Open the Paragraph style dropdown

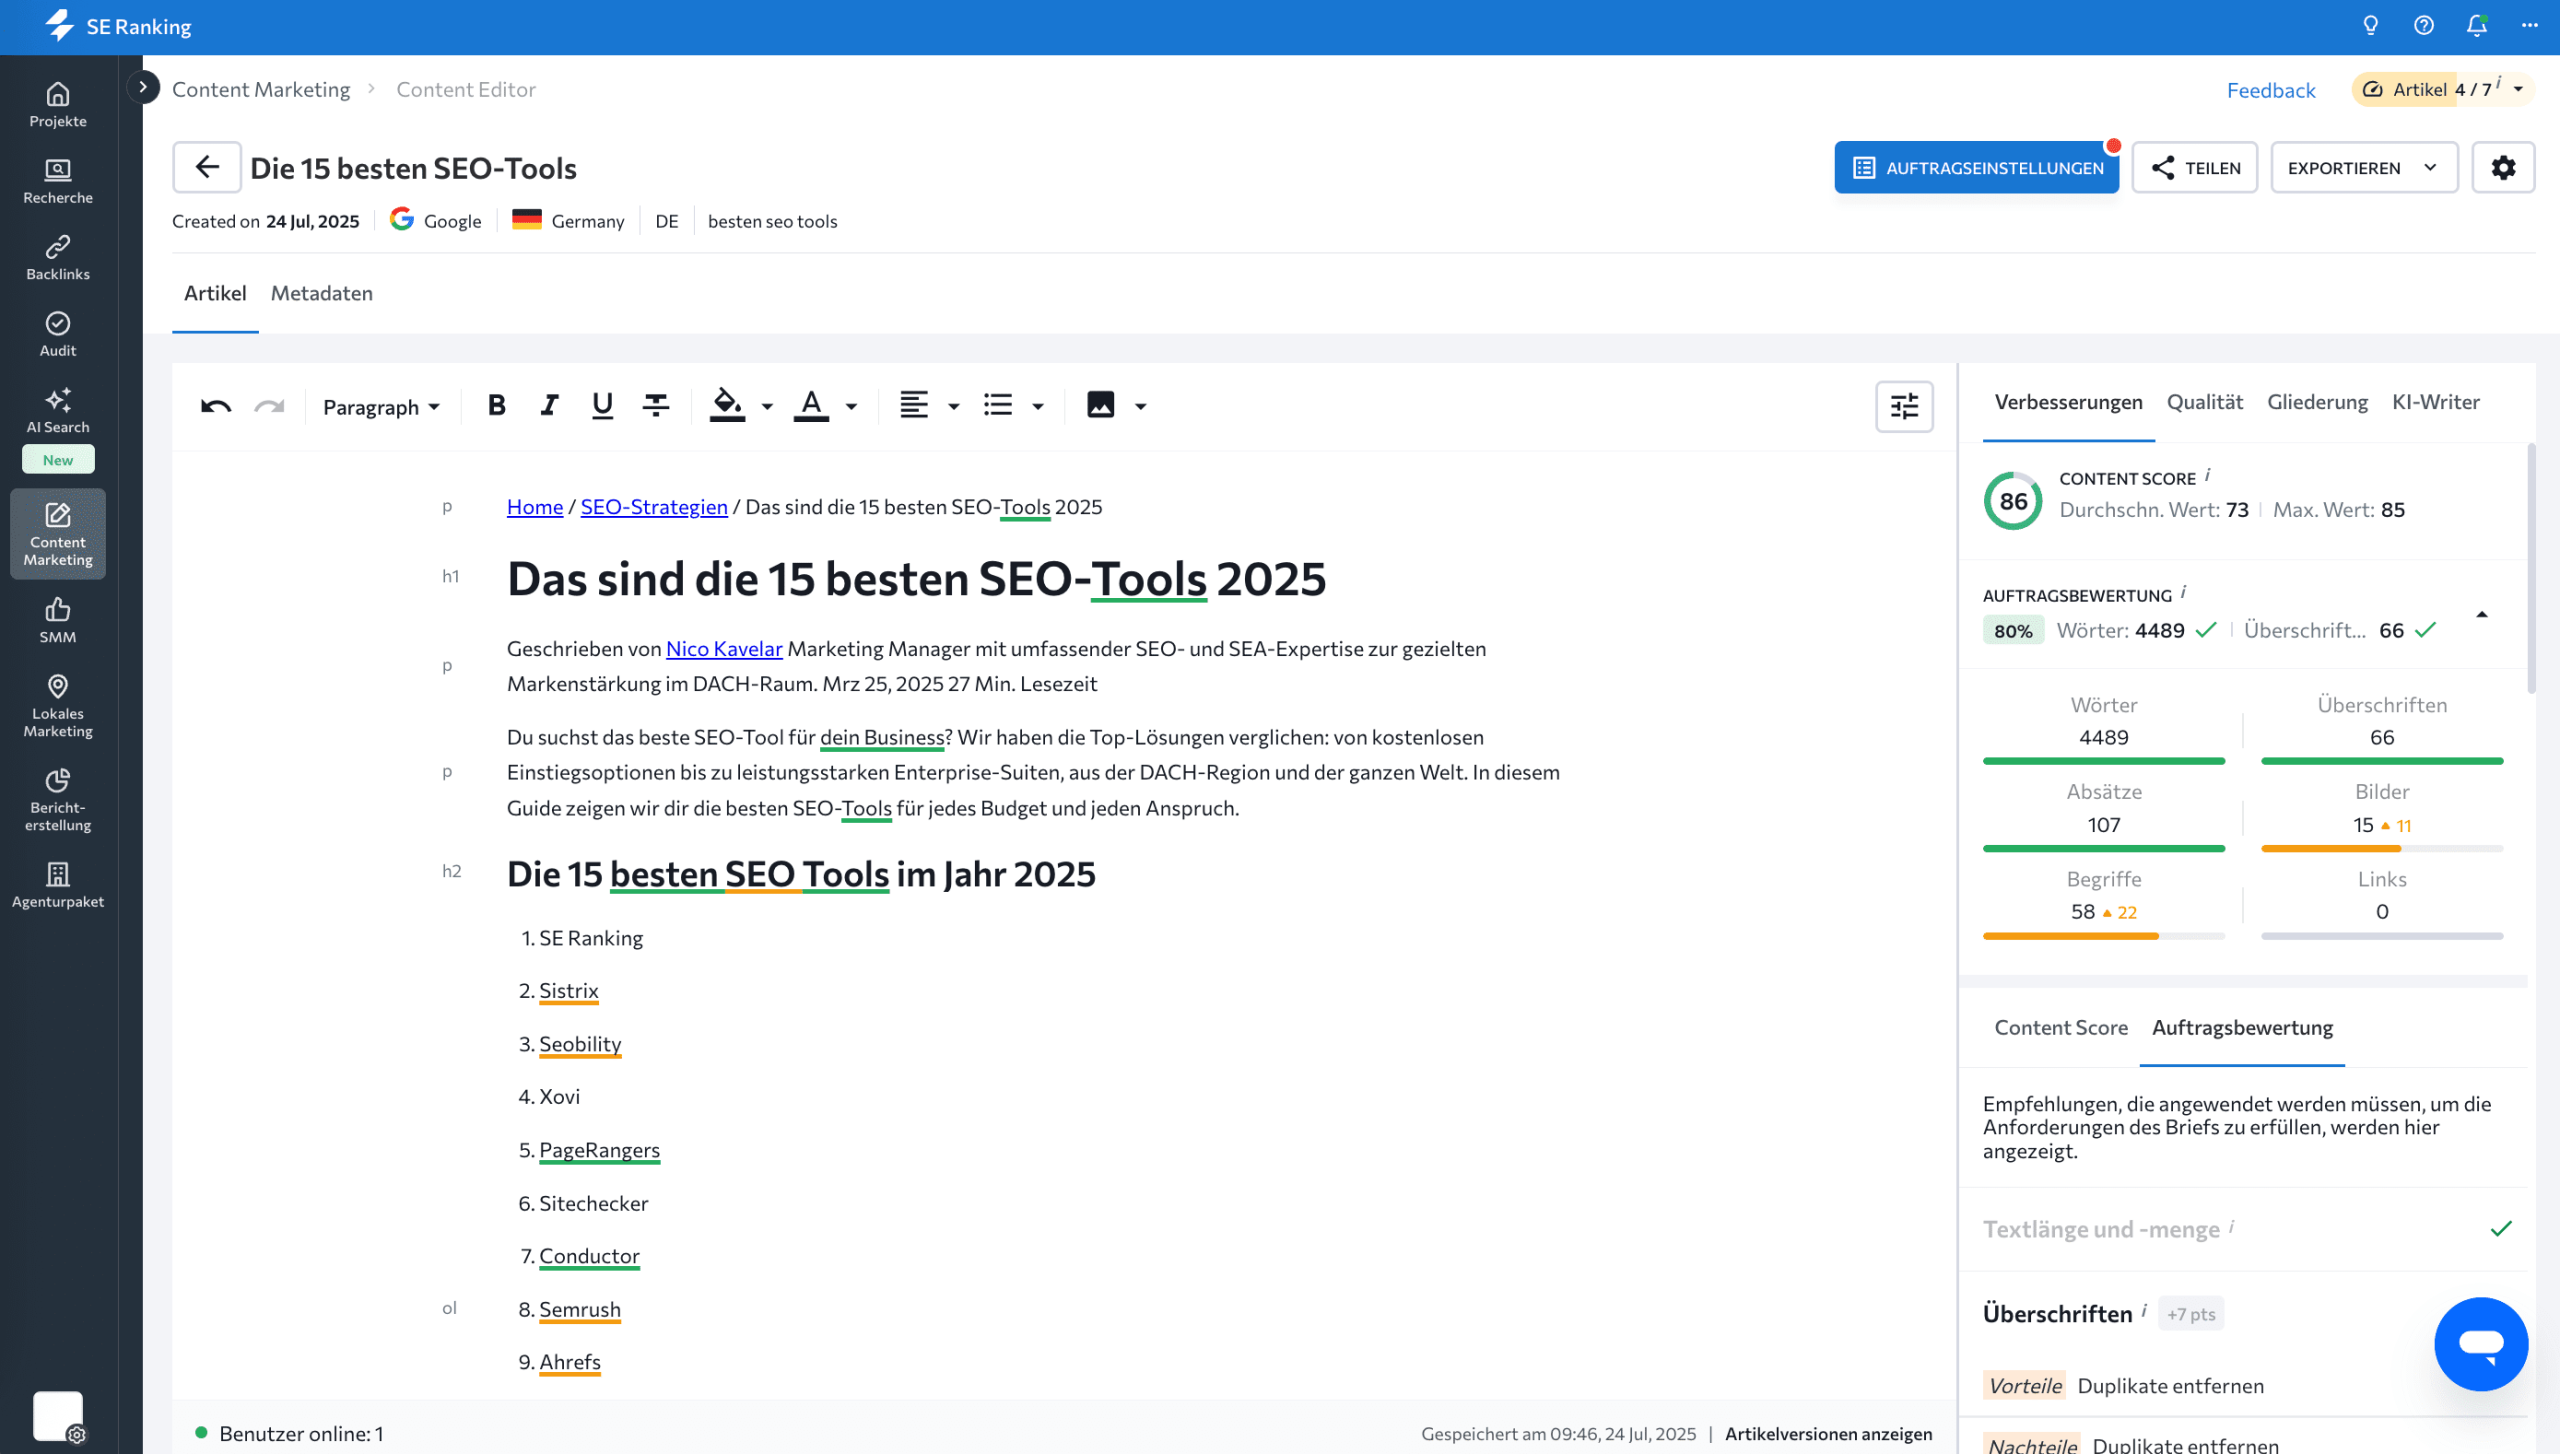(381, 406)
